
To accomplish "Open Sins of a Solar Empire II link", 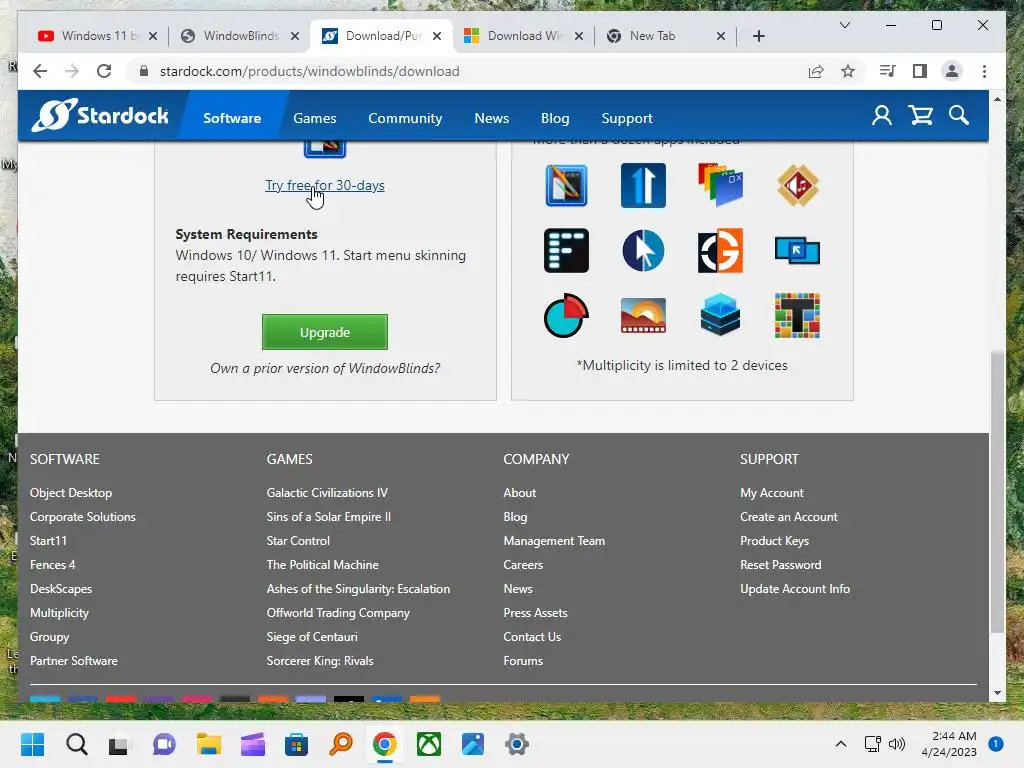I will pos(328,517).
